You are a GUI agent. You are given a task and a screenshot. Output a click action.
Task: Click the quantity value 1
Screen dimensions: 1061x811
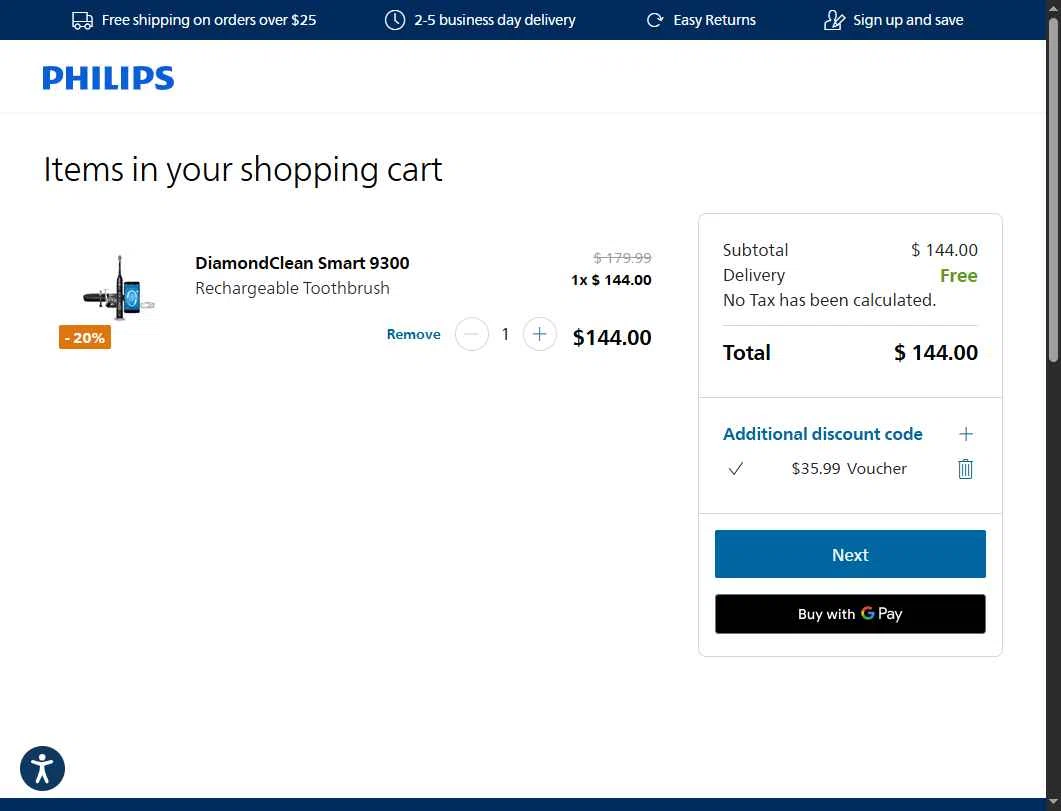point(505,334)
